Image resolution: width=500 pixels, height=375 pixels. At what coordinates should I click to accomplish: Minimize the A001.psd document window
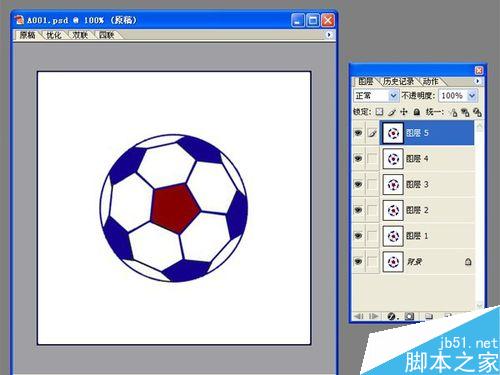[x=298, y=20]
